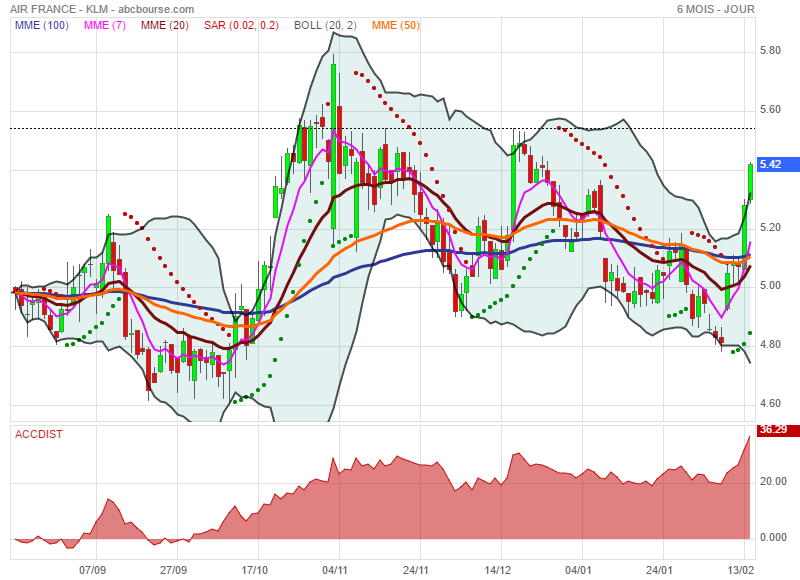Click the 14/12 date axis label
The height and width of the screenshot is (580, 800).
pos(497,570)
